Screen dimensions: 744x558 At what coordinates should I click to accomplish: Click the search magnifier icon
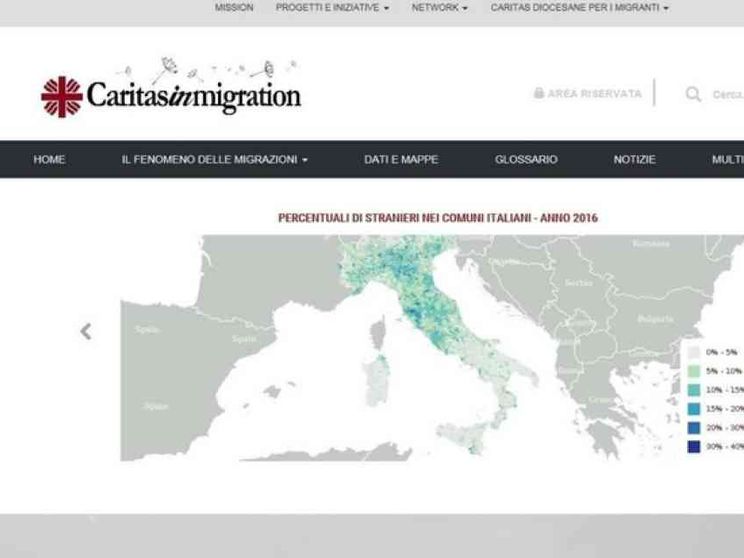pyautogui.click(x=693, y=94)
